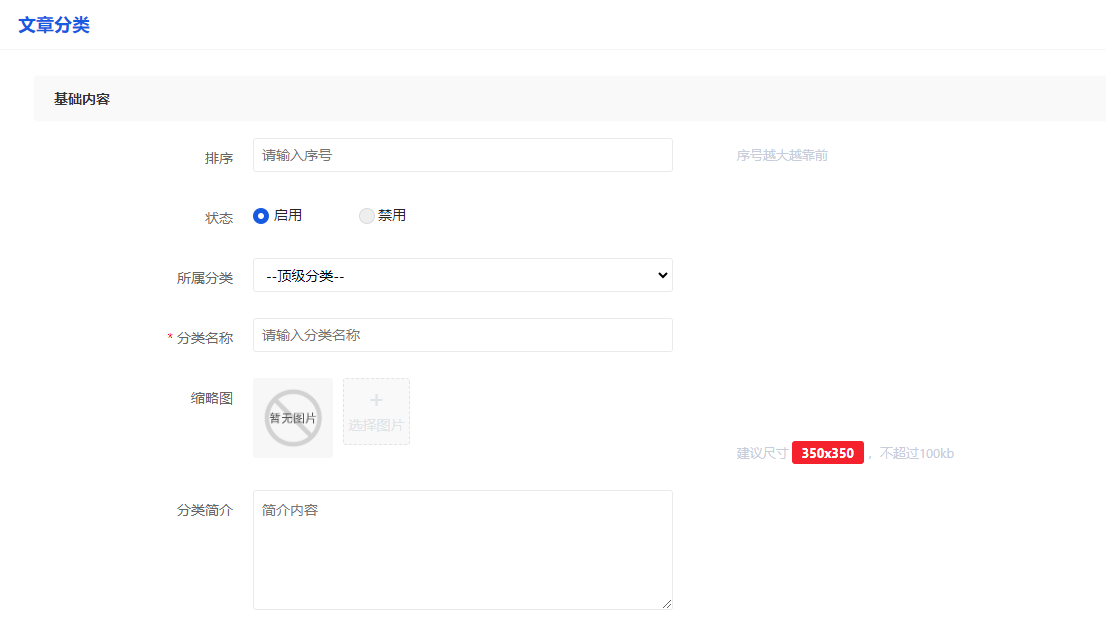The height and width of the screenshot is (629, 1106).
Task: Click the 基础内容 section header
Action: (82, 99)
